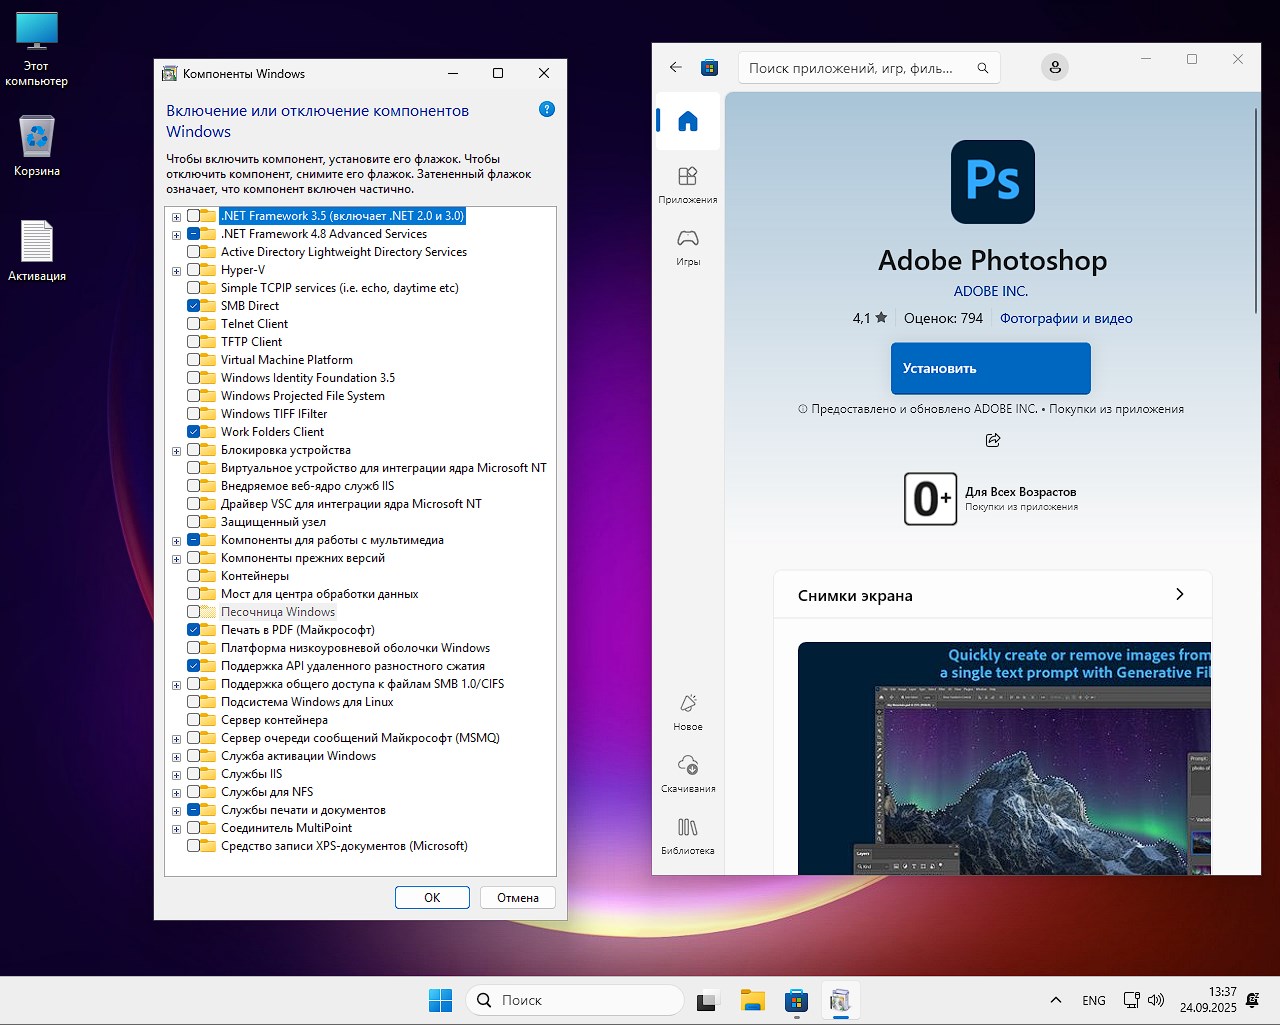Go back using the Store back arrow

click(x=675, y=67)
